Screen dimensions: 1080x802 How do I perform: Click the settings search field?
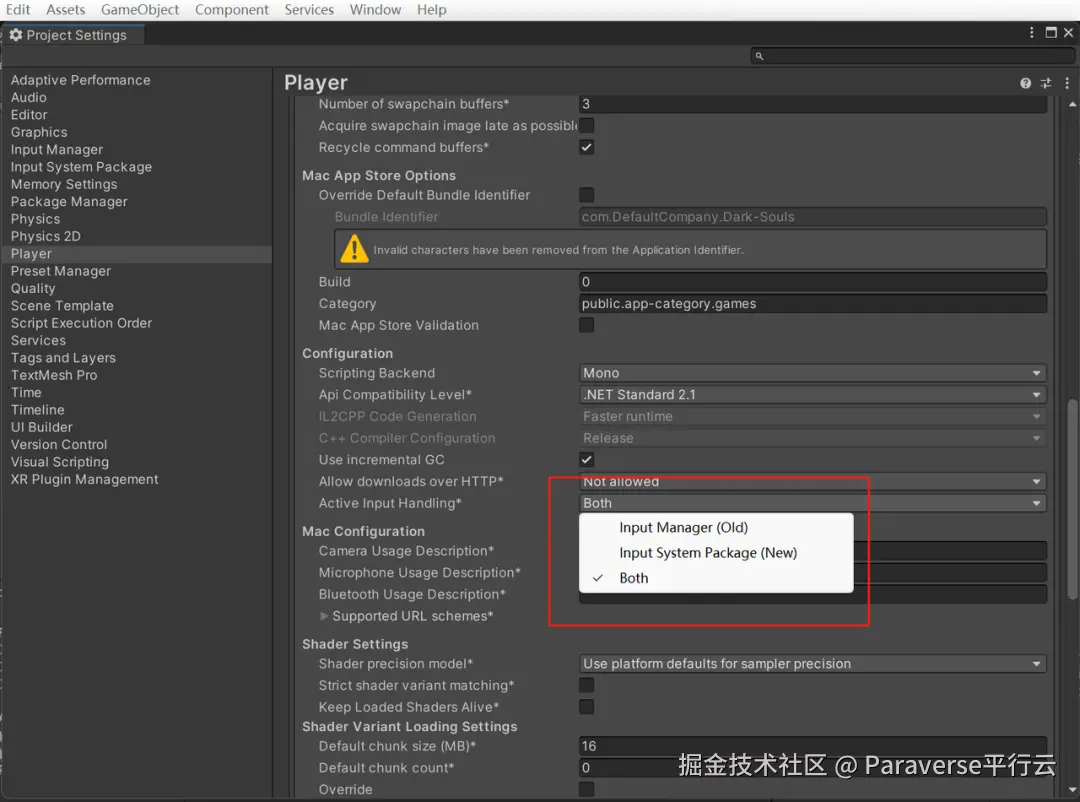click(x=913, y=56)
